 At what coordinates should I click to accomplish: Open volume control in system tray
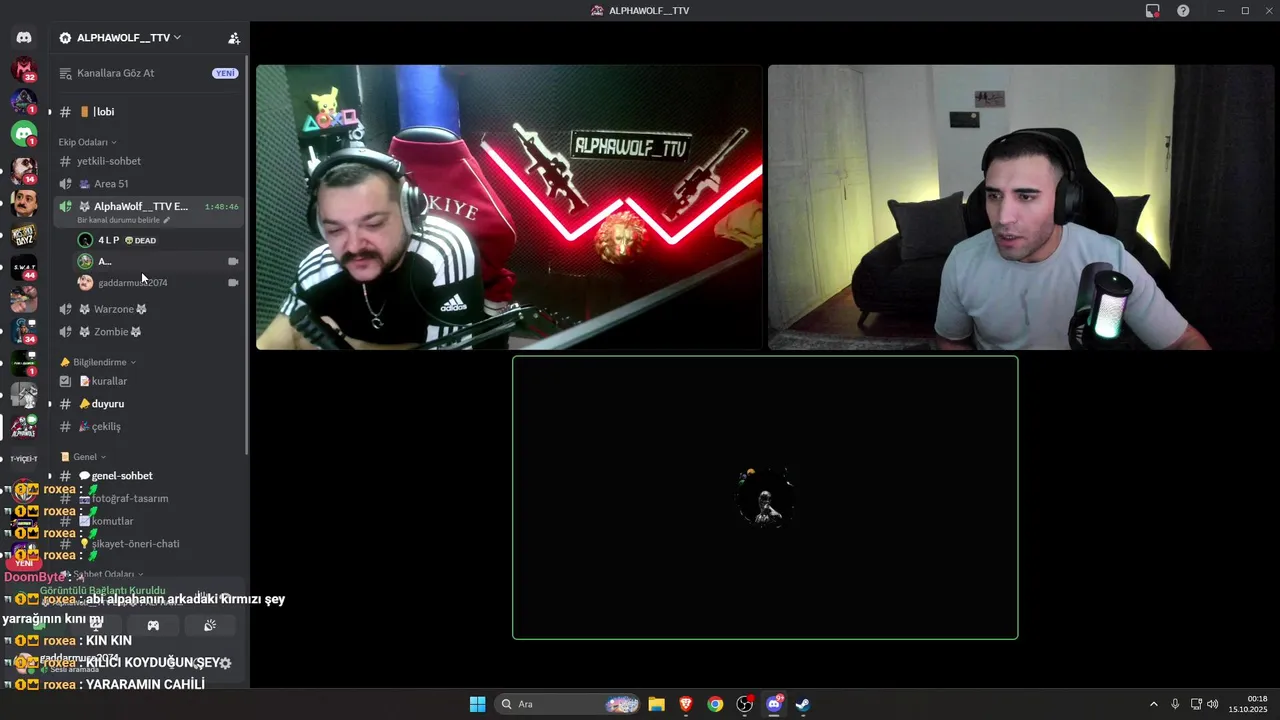point(1213,704)
